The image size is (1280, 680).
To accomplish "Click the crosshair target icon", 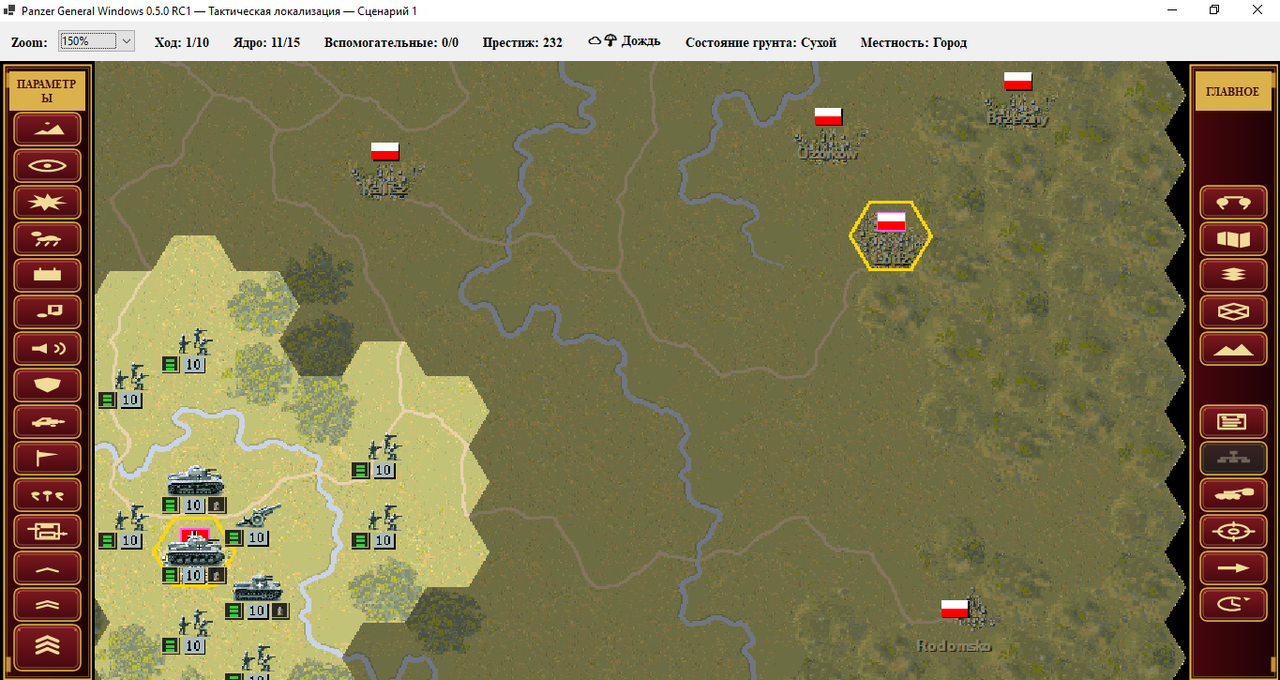I will (x=1232, y=532).
